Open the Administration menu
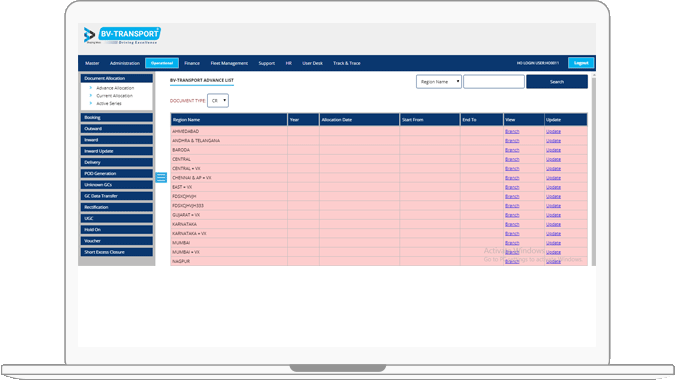 tap(125, 63)
